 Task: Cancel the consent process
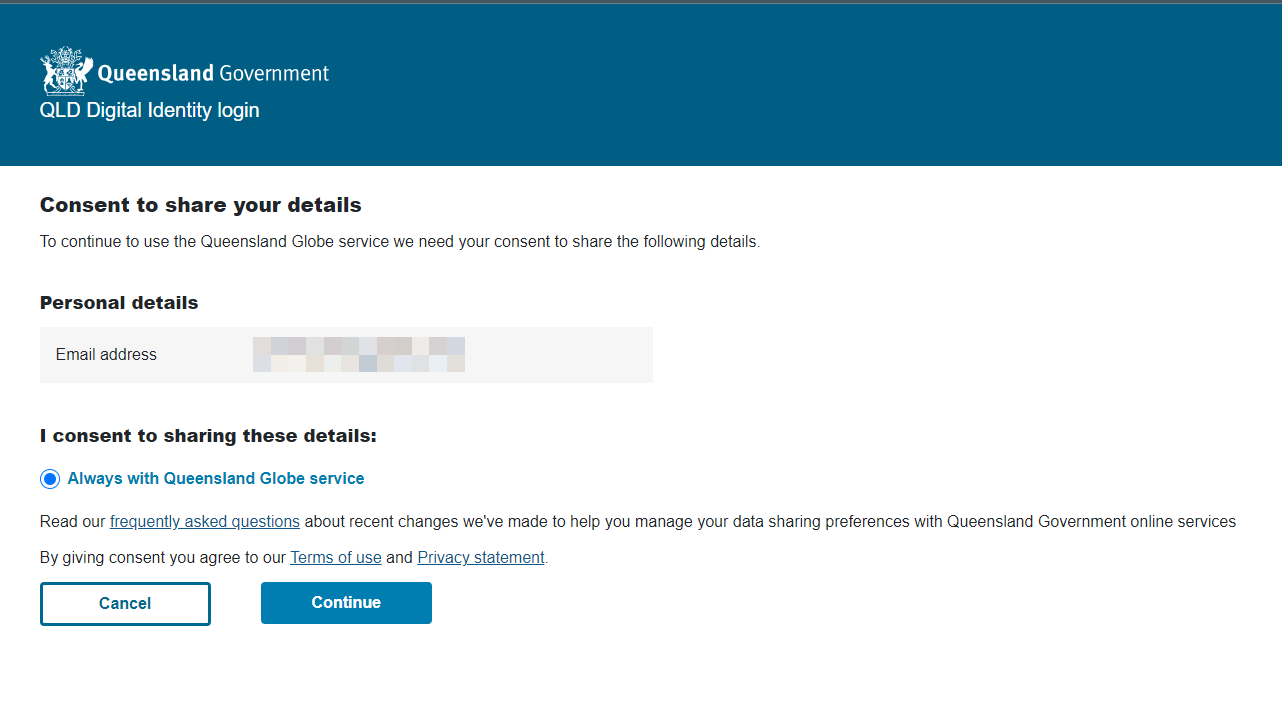tap(125, 603)
